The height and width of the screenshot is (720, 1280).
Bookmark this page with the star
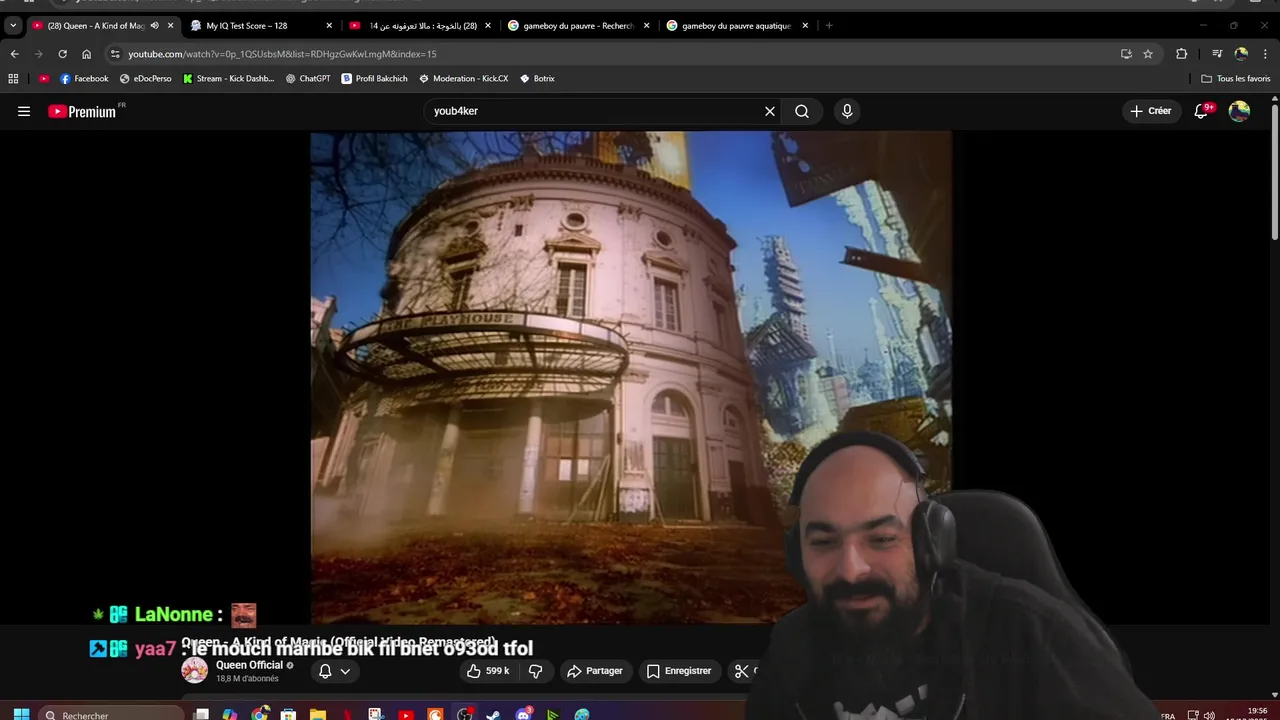tap(1148, 54)
